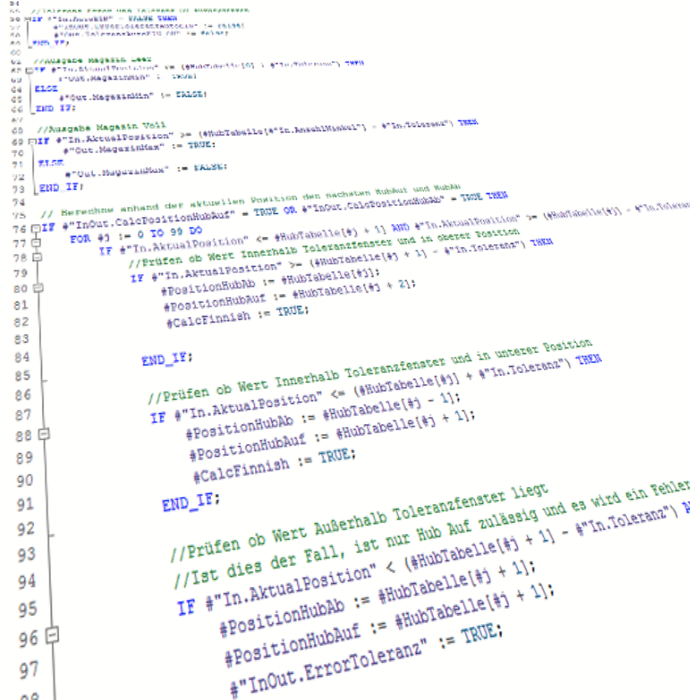Toggle the fold marker beside line 88

pyautogui.click(x=43, y=434)
